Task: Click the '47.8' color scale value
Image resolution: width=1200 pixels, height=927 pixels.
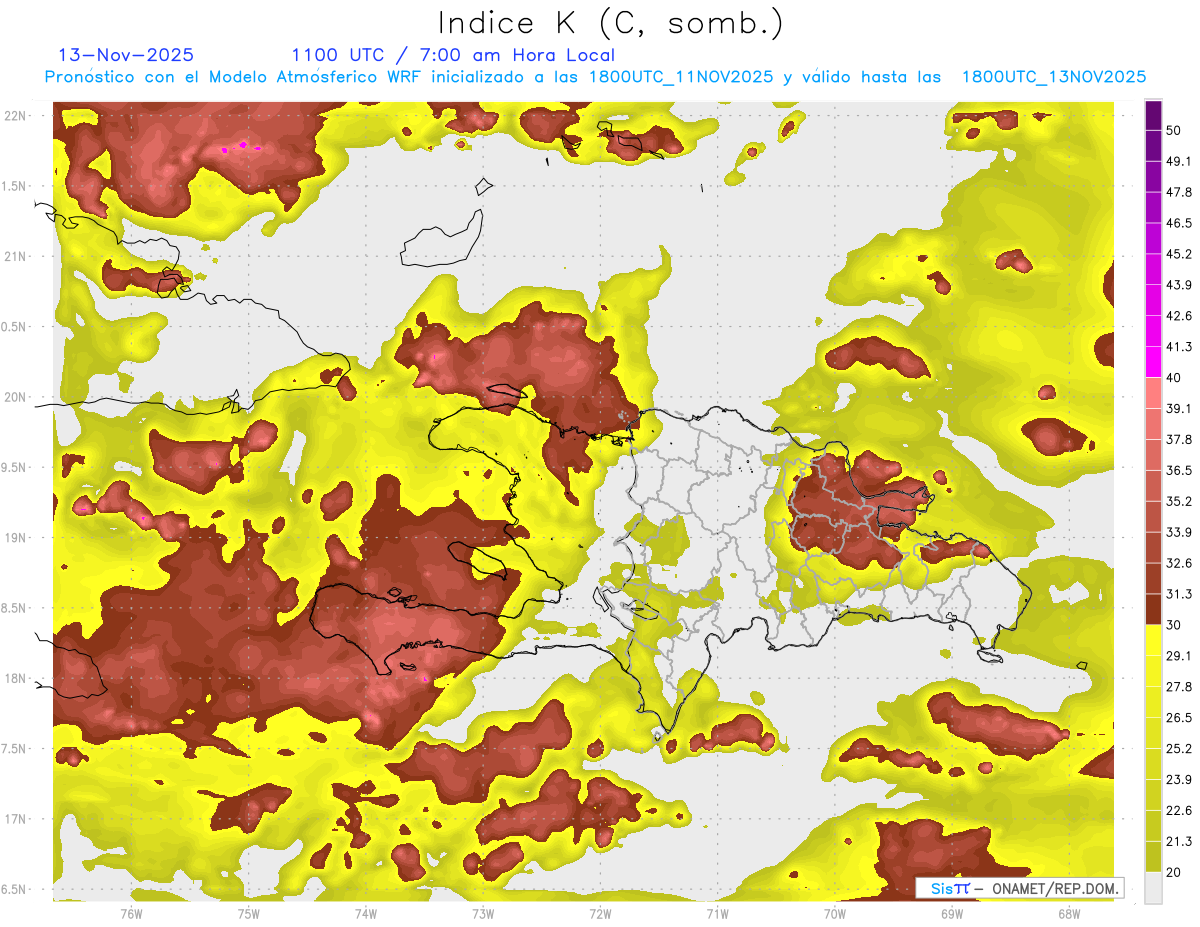Action: click(1179, 192)
